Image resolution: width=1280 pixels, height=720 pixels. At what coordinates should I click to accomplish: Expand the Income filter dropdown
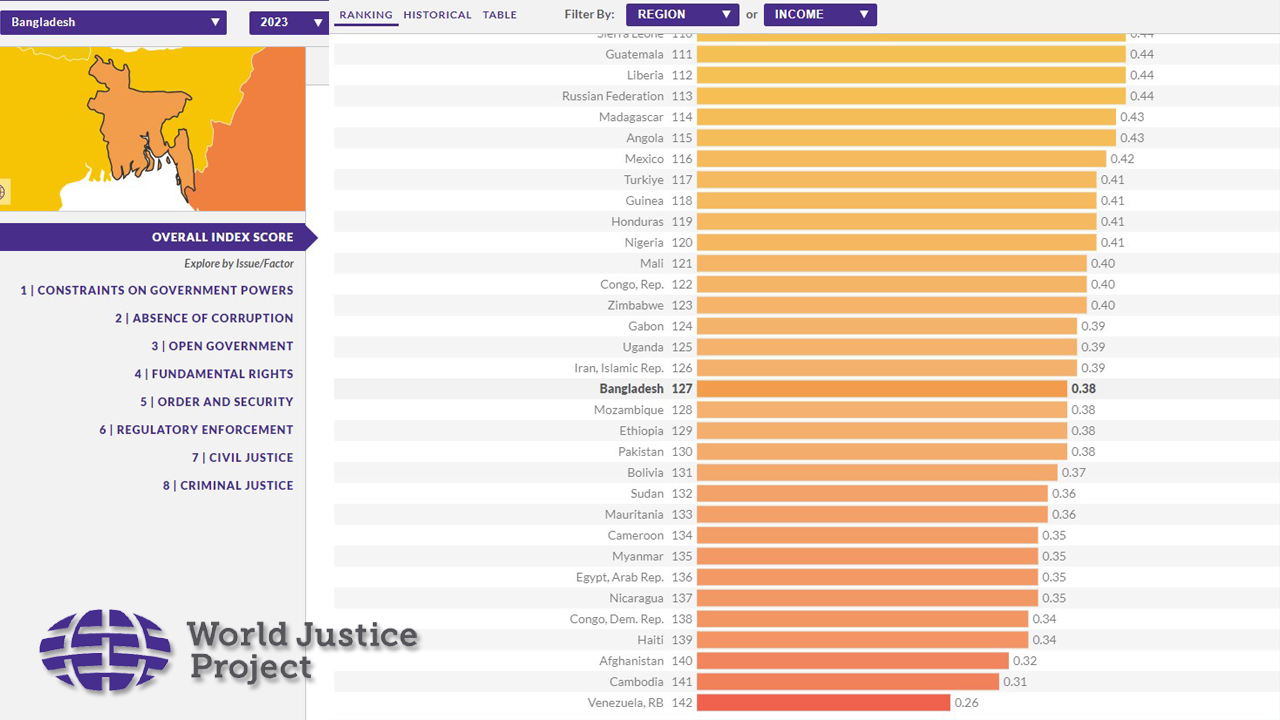820,15
